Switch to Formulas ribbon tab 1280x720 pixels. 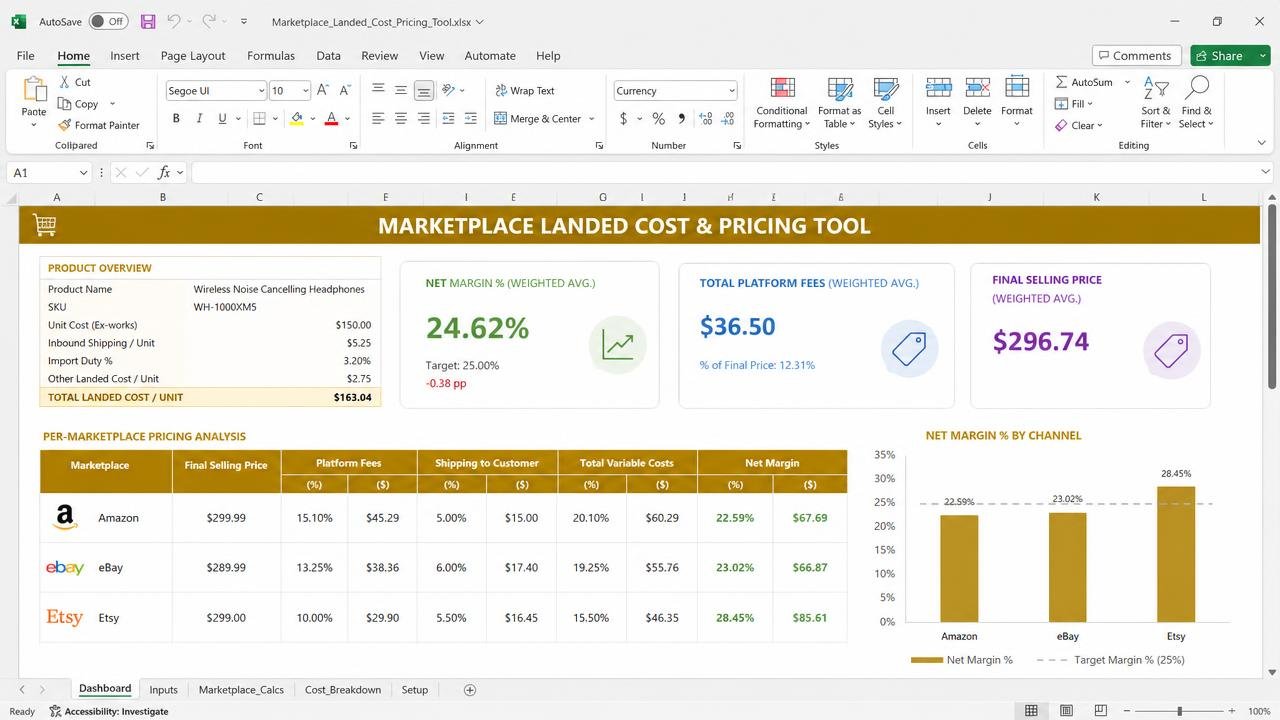[x=271, y=56]
